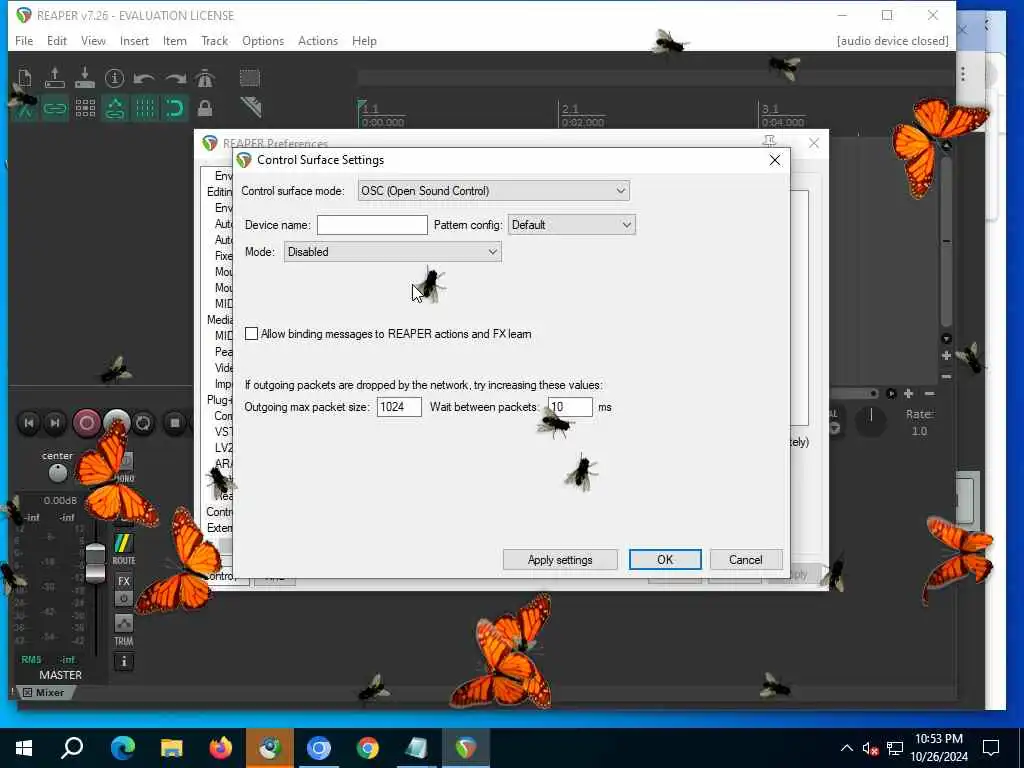Toggle envelope points move with items
This screenshot has width=1024, height=768.
(115, 108)
